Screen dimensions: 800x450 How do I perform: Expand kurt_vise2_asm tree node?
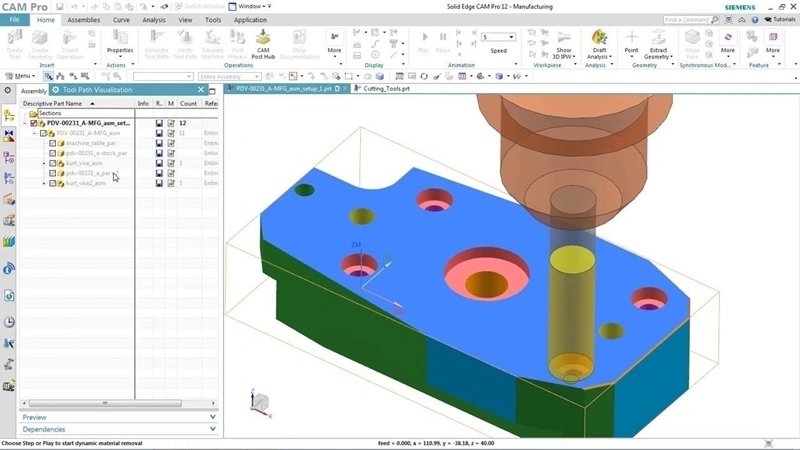pyautogui.click(x=44, y=183)
